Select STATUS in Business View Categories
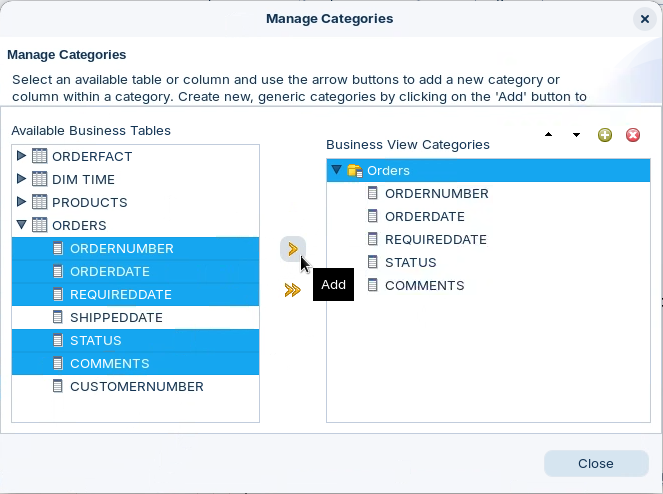This screenshot has height=494, width=663. point(410,262)
